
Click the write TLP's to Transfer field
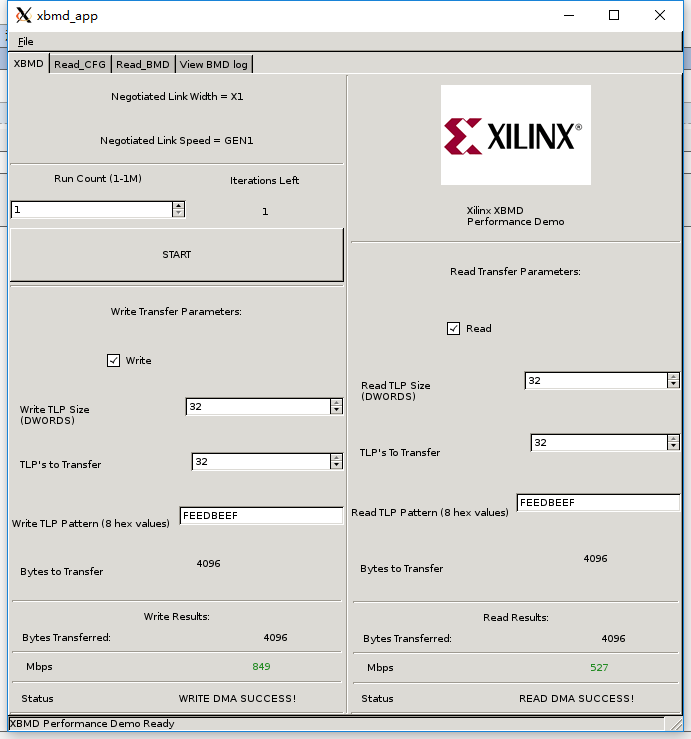(261, 461)
